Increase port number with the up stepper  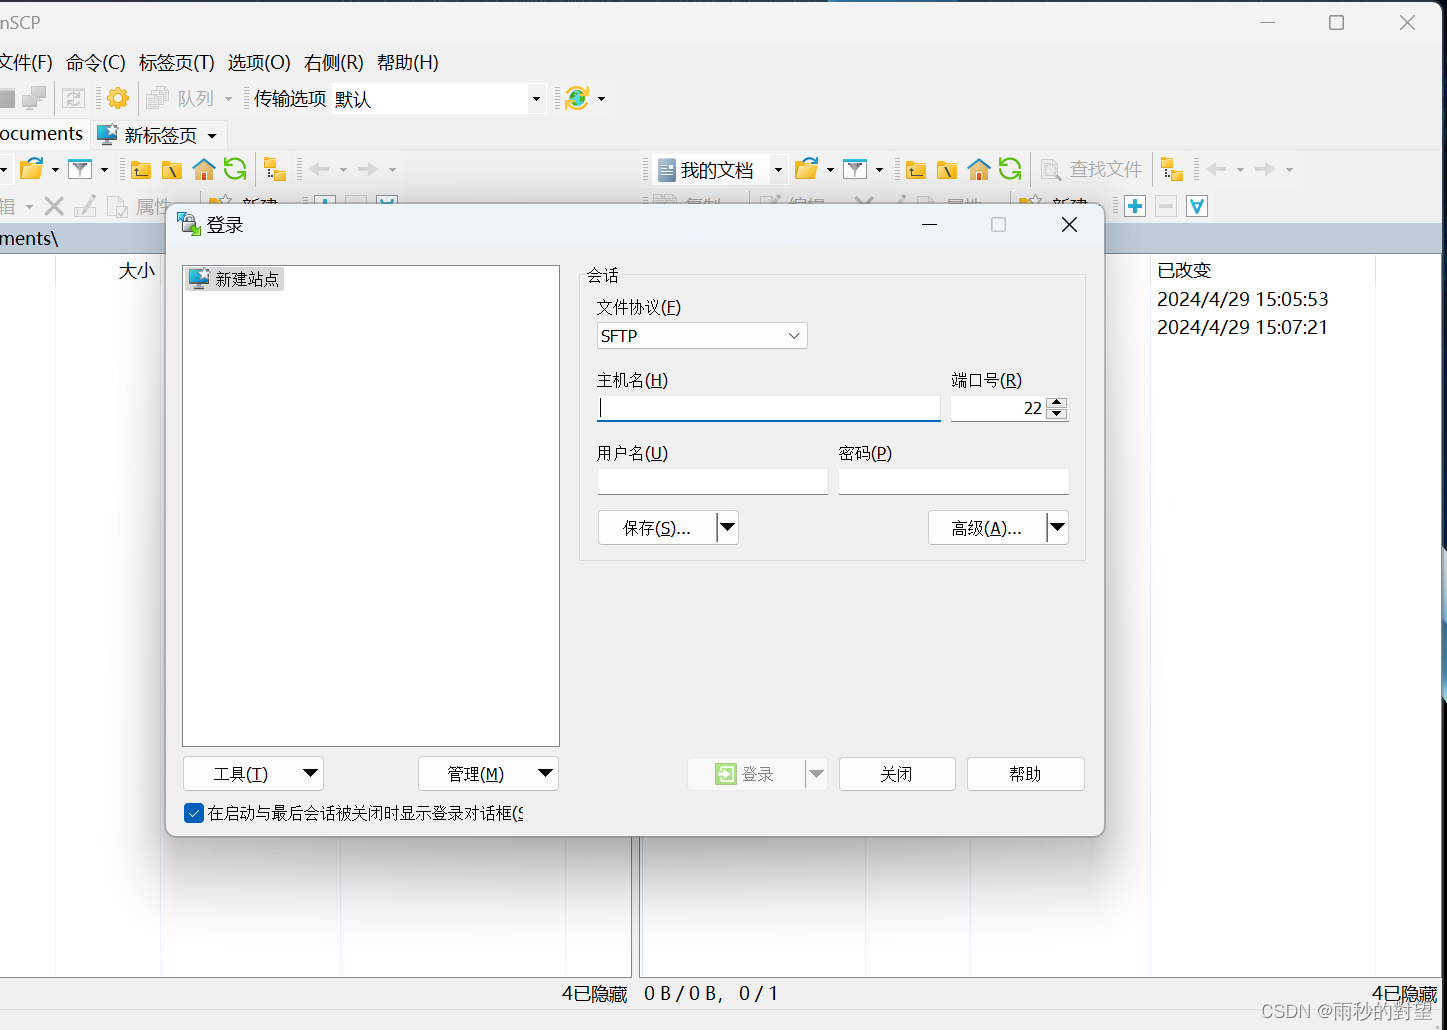1056,403
